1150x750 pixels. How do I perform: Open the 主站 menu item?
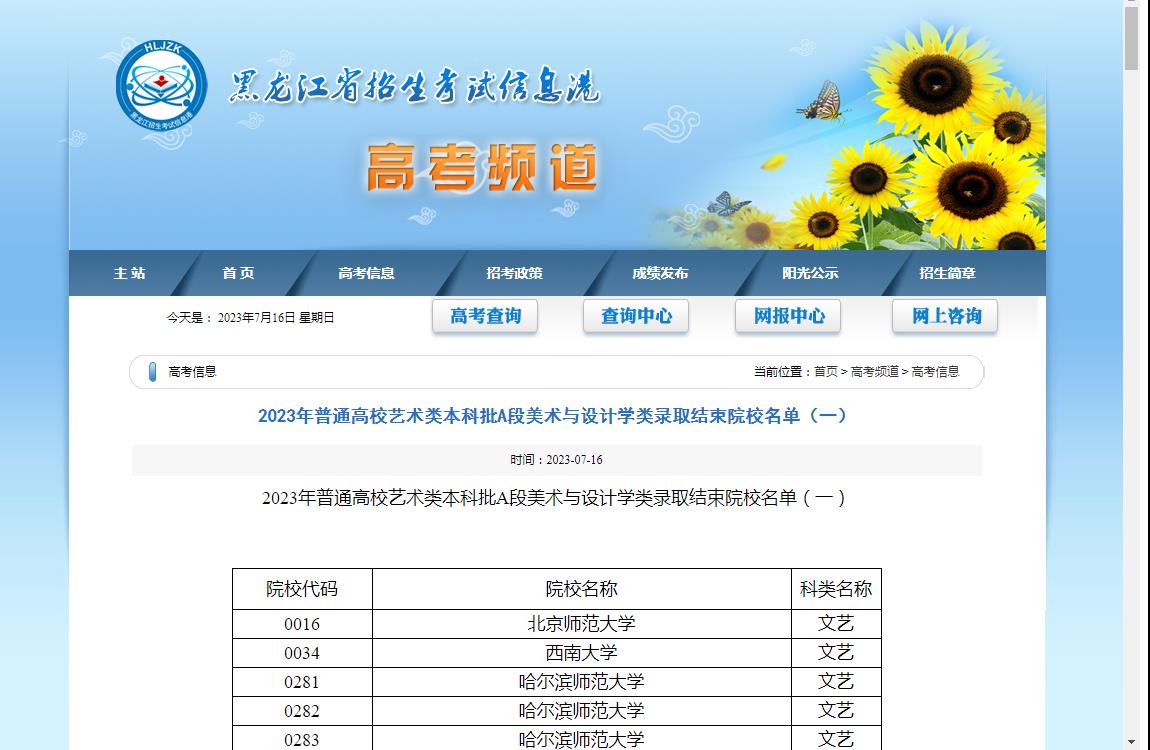(129, 273)
